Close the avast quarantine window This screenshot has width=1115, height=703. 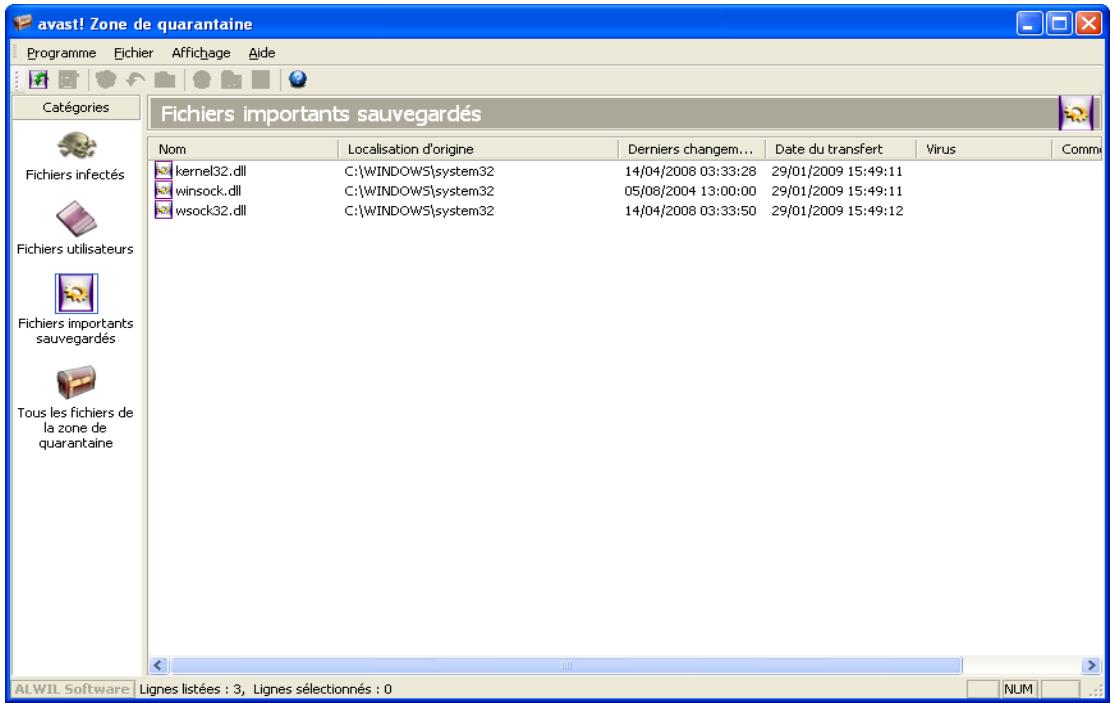(x=1089, y=23)
